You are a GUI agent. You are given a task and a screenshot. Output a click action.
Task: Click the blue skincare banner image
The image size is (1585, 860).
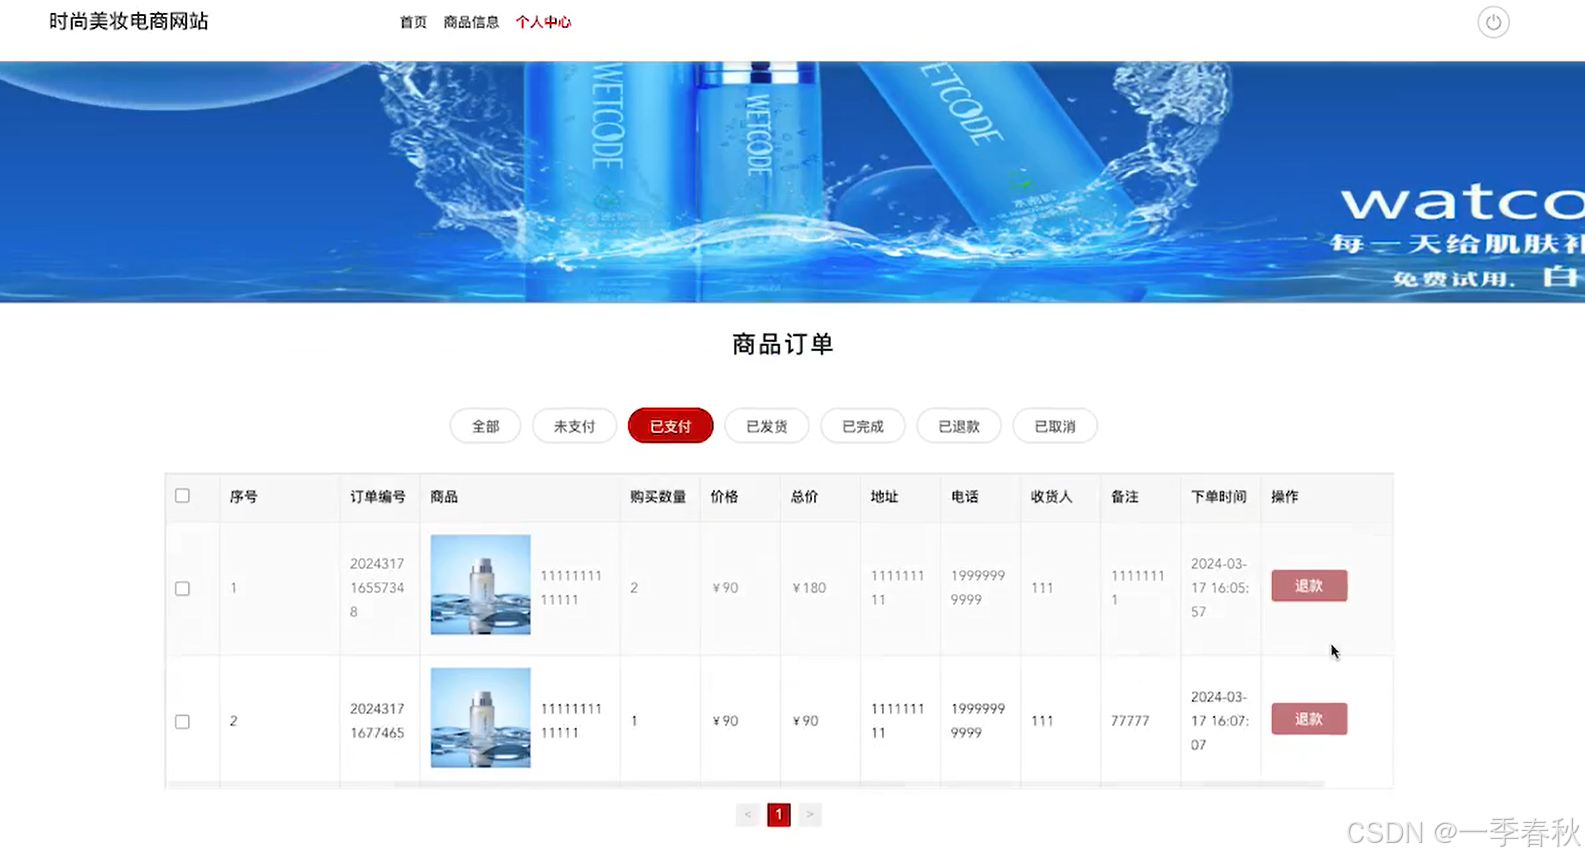(x=792, y=182)
